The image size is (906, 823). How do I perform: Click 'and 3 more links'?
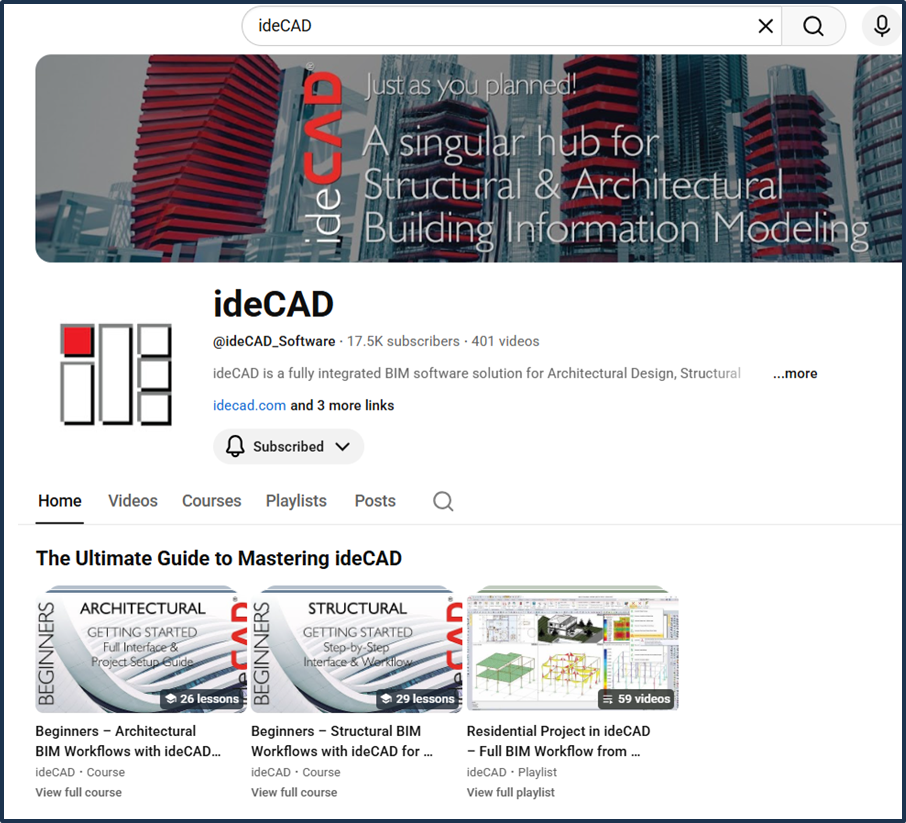tap(342, 406)
